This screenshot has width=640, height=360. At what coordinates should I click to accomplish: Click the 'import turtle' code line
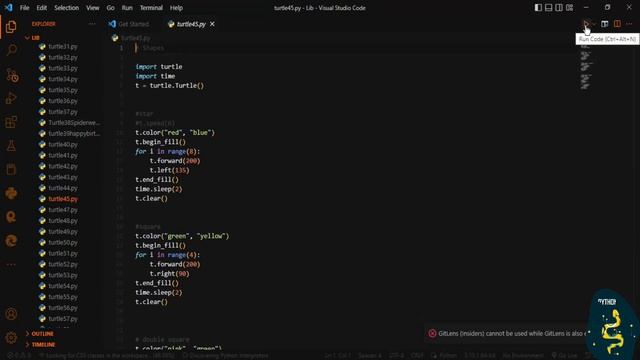(159, 67)
